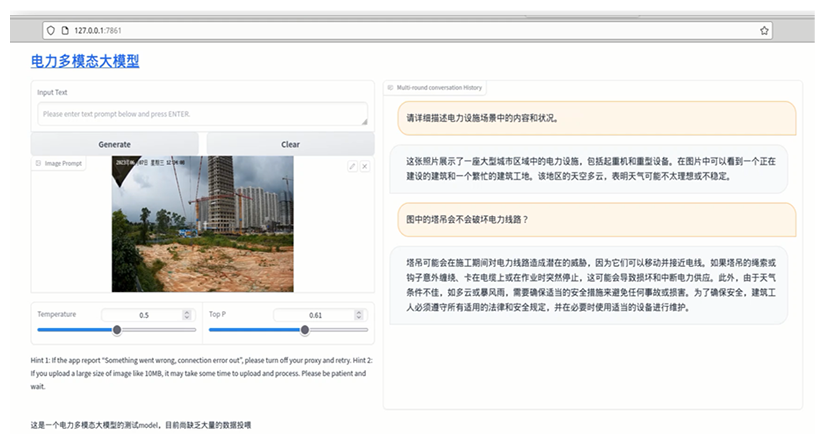
Task: Click the Image Prompt label icon
Action: tap(38, 162)
